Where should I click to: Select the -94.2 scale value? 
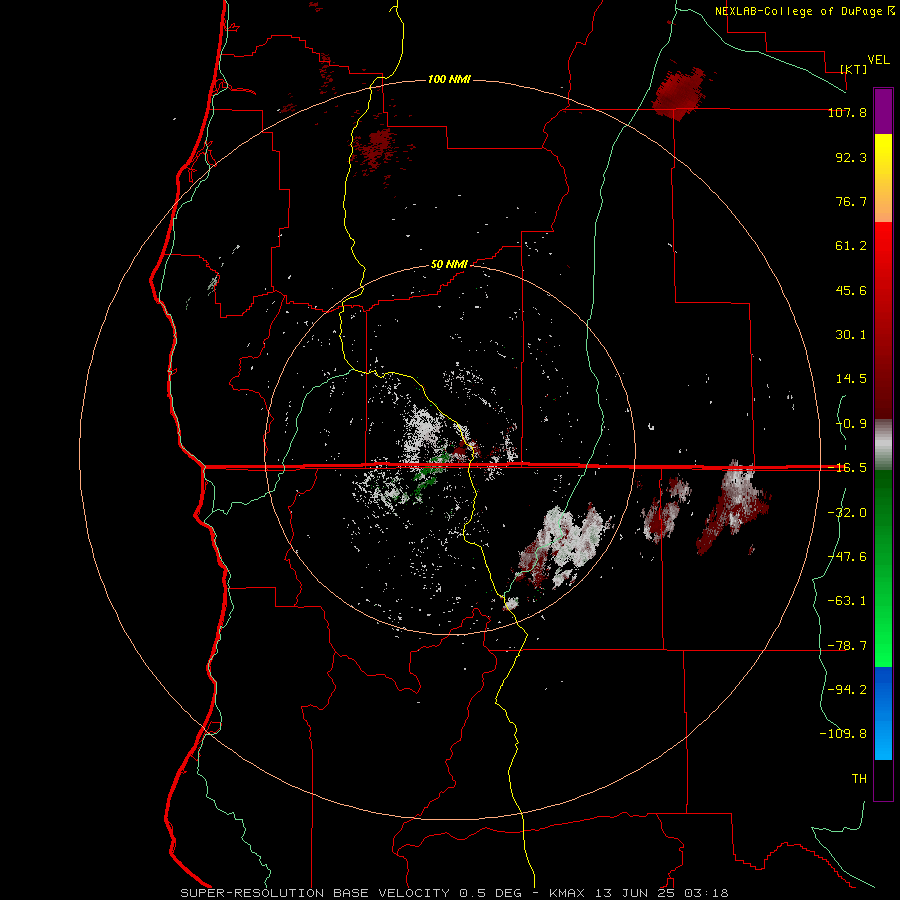(x=847, y=689)
